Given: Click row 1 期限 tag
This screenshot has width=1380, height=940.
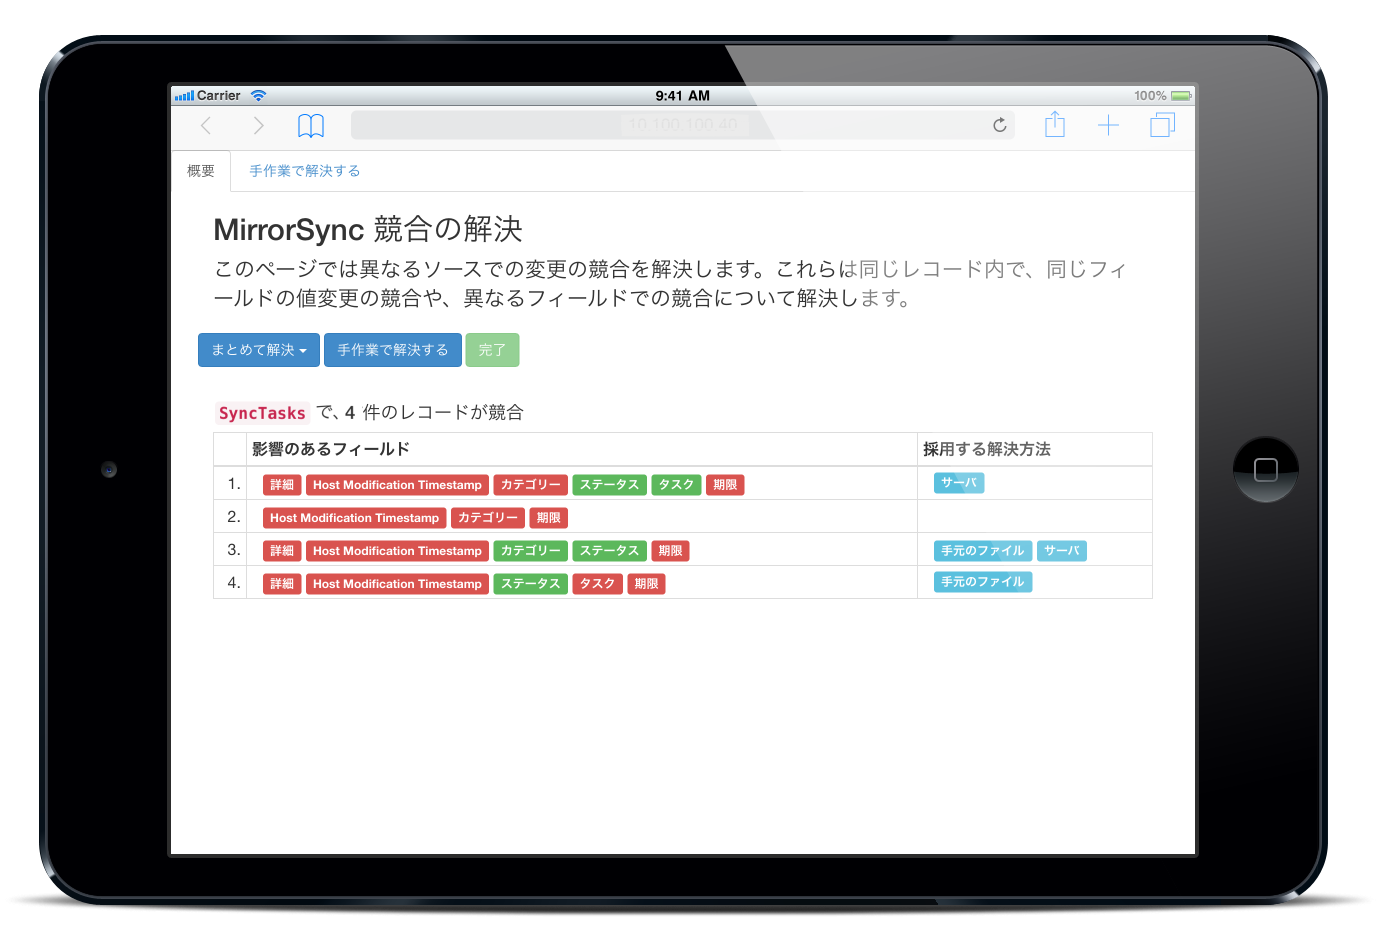Looking at the screenshot, I should pos(725,485).
